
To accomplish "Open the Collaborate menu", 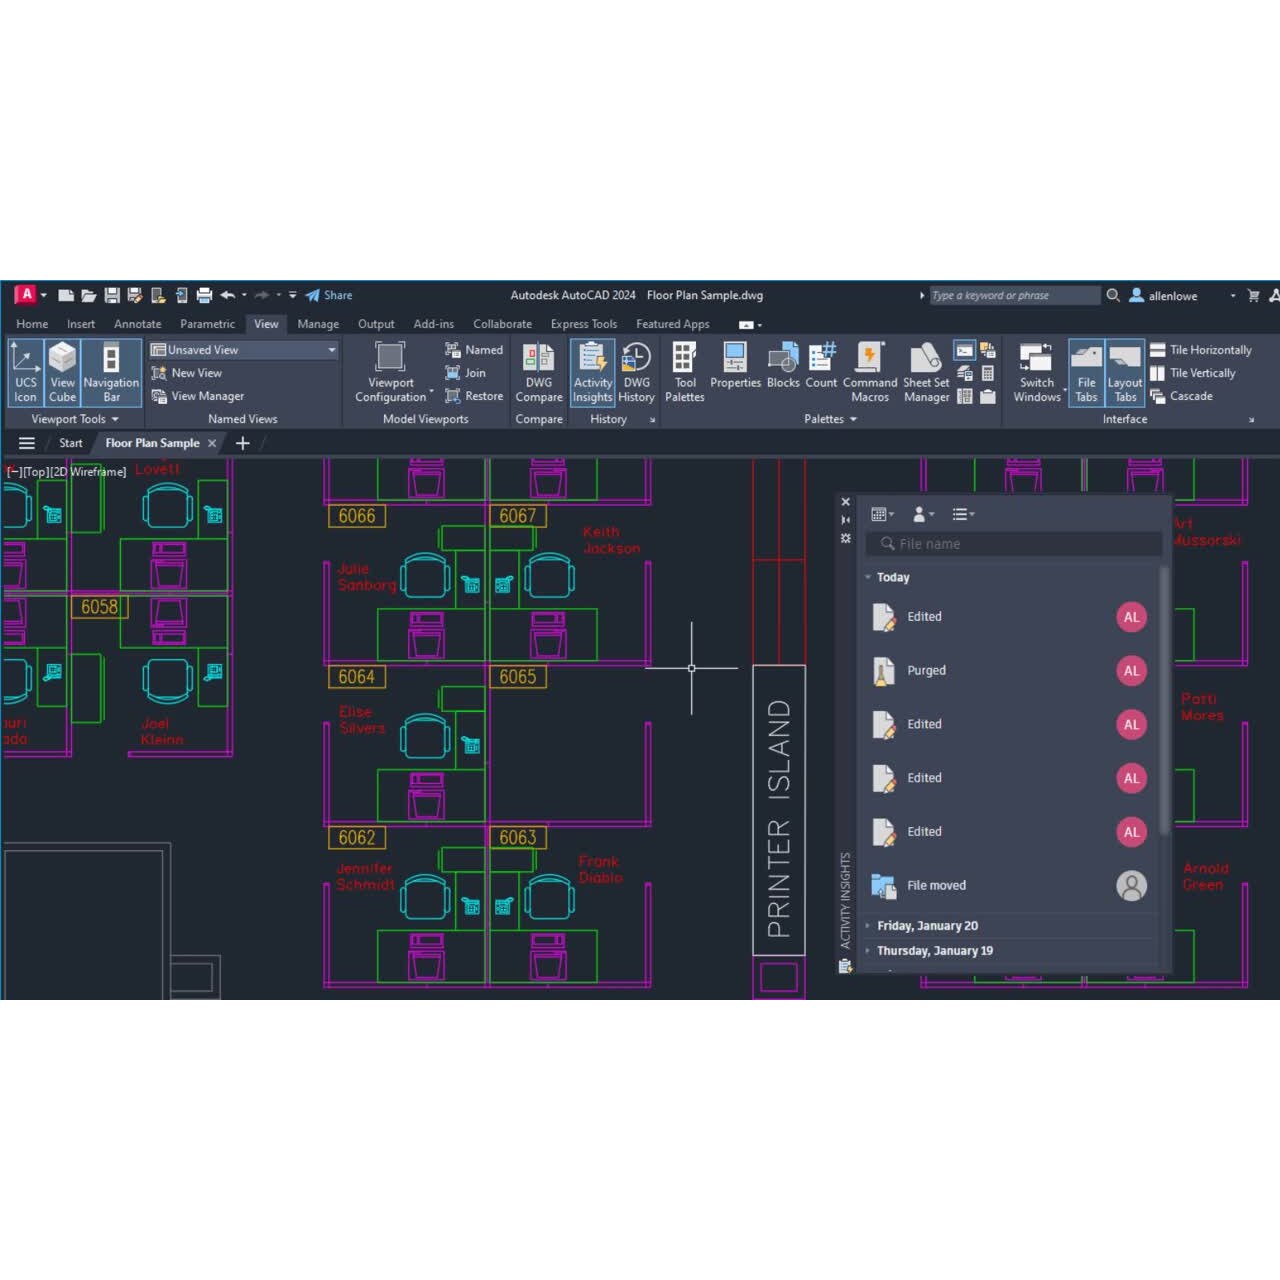I will 502,323.
